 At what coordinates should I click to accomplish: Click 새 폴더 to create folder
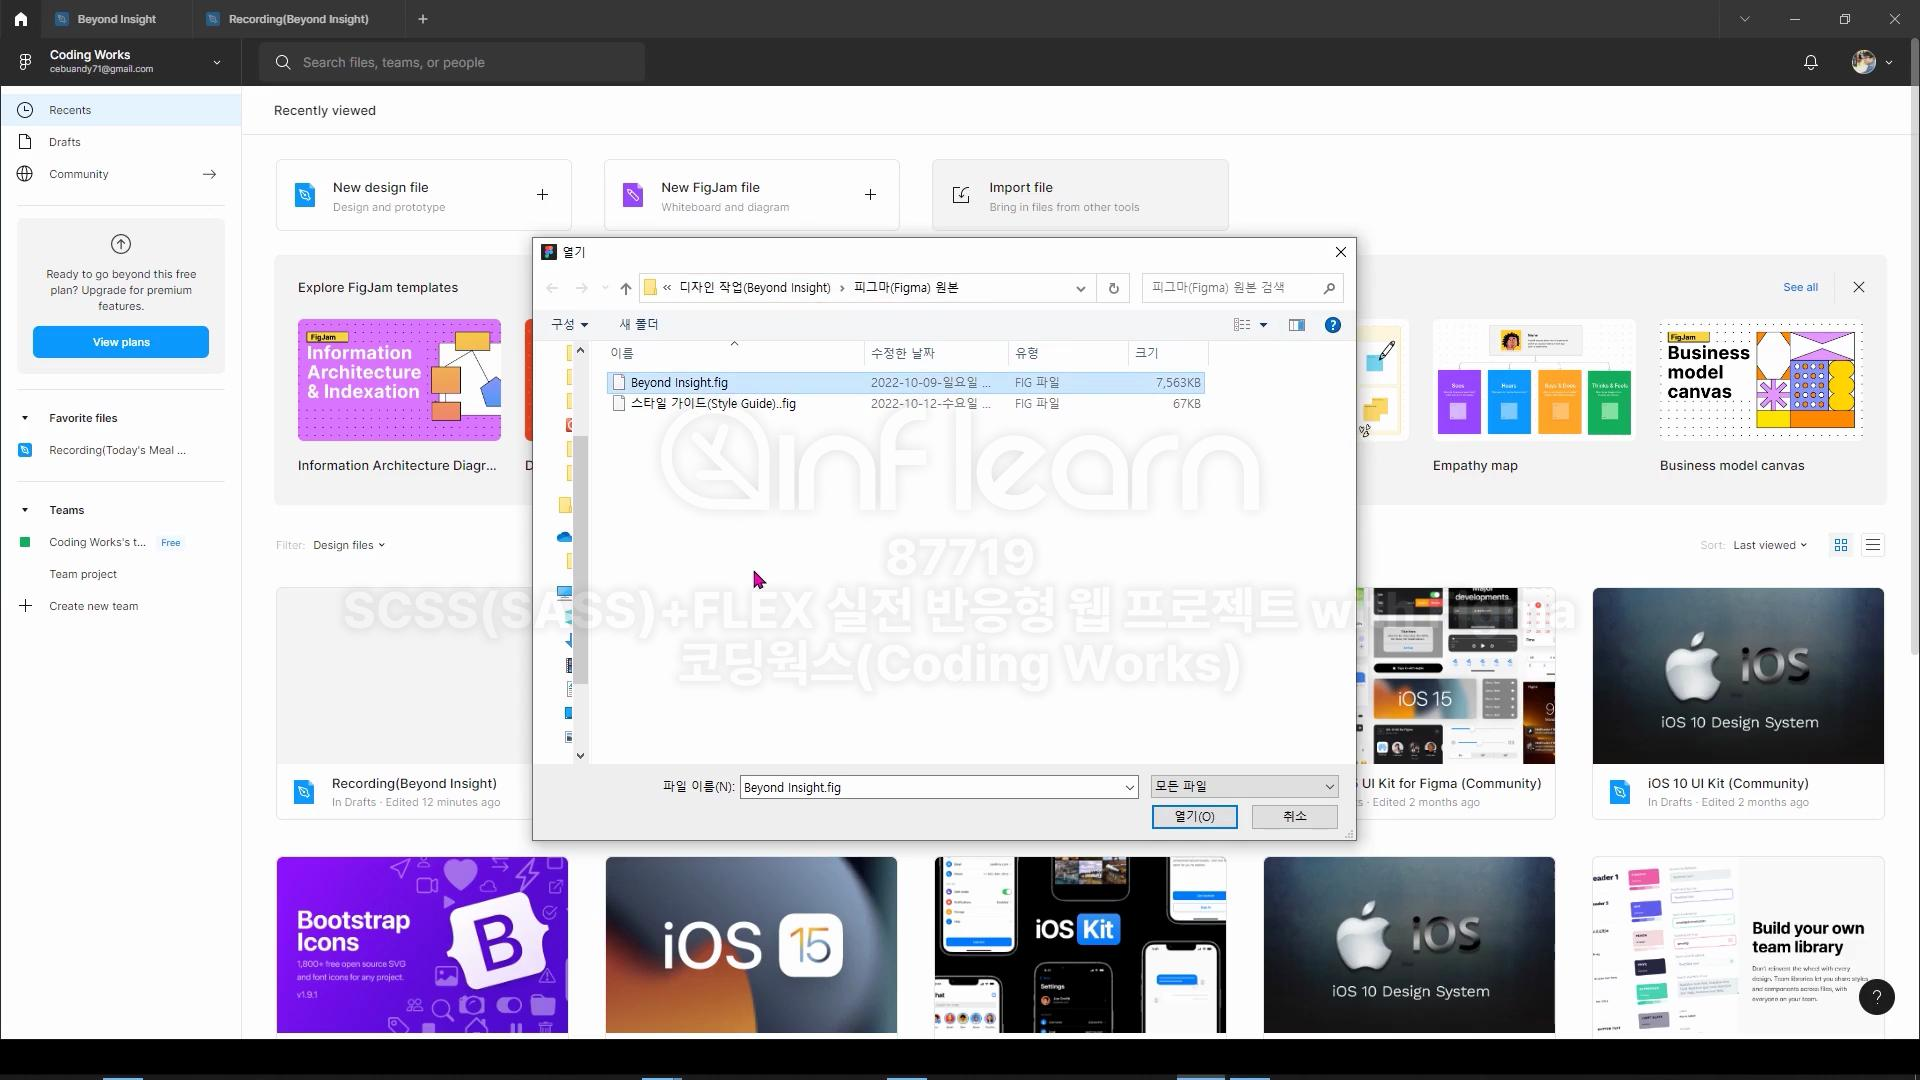(x=639, y=324)
